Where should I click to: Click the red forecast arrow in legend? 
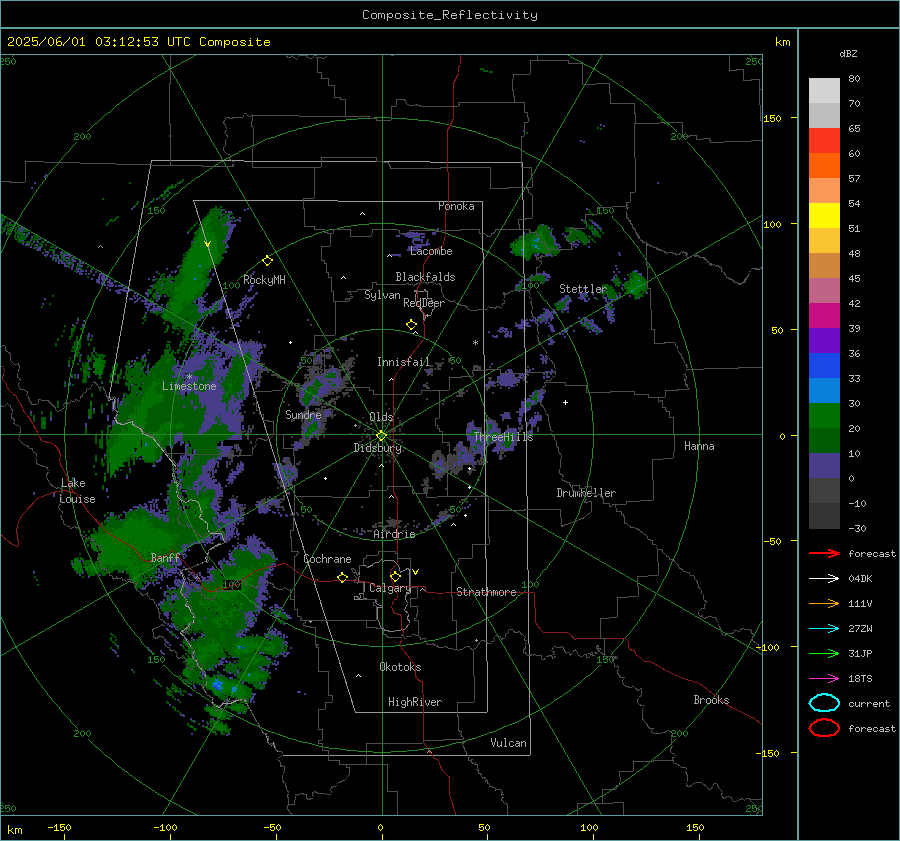(x=824, y=553)
